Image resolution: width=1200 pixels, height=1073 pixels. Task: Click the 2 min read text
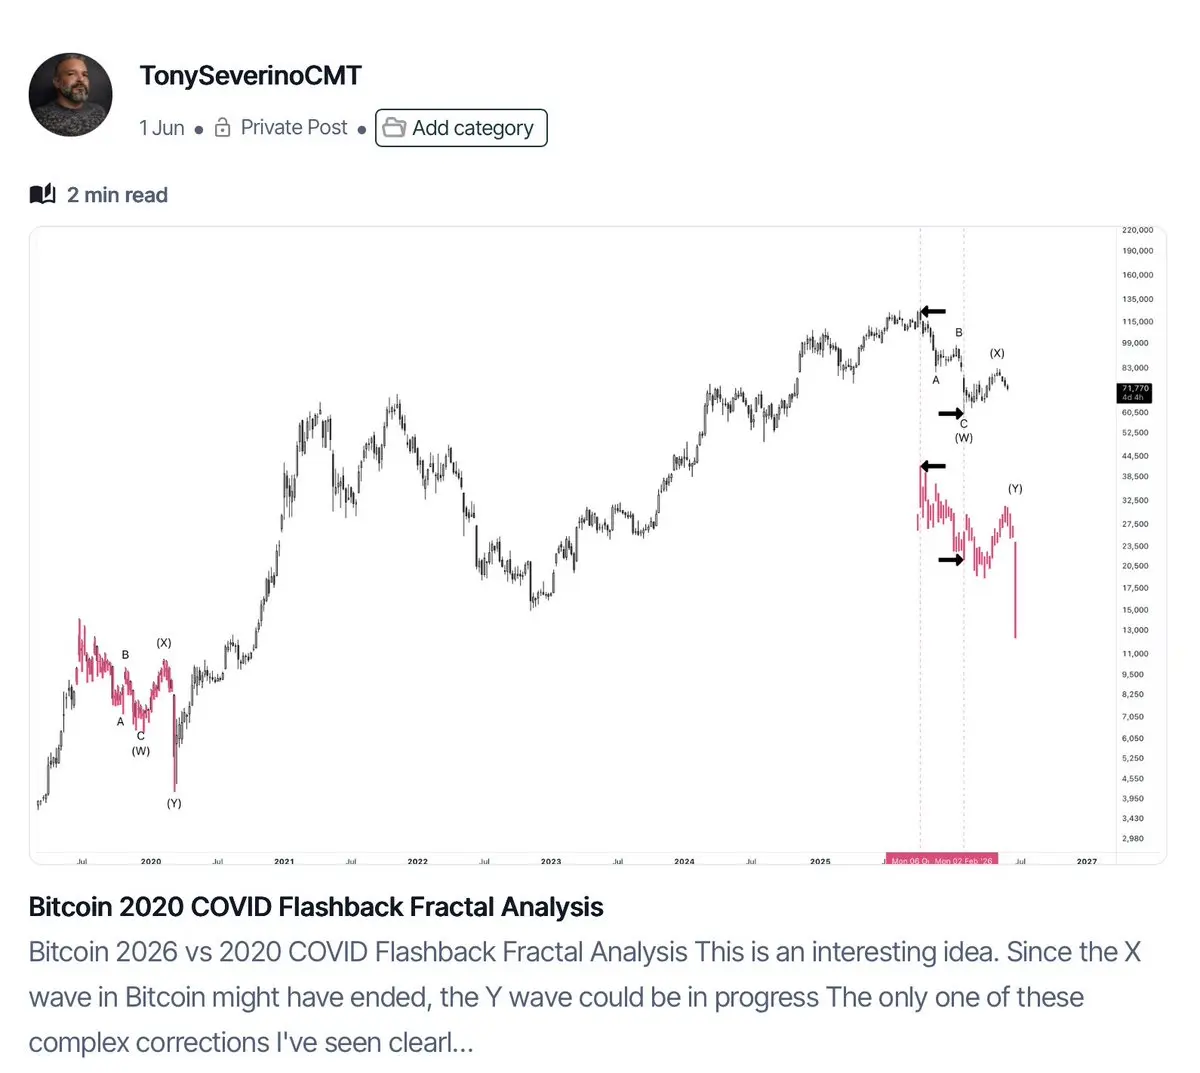click(x=117, y=195)
